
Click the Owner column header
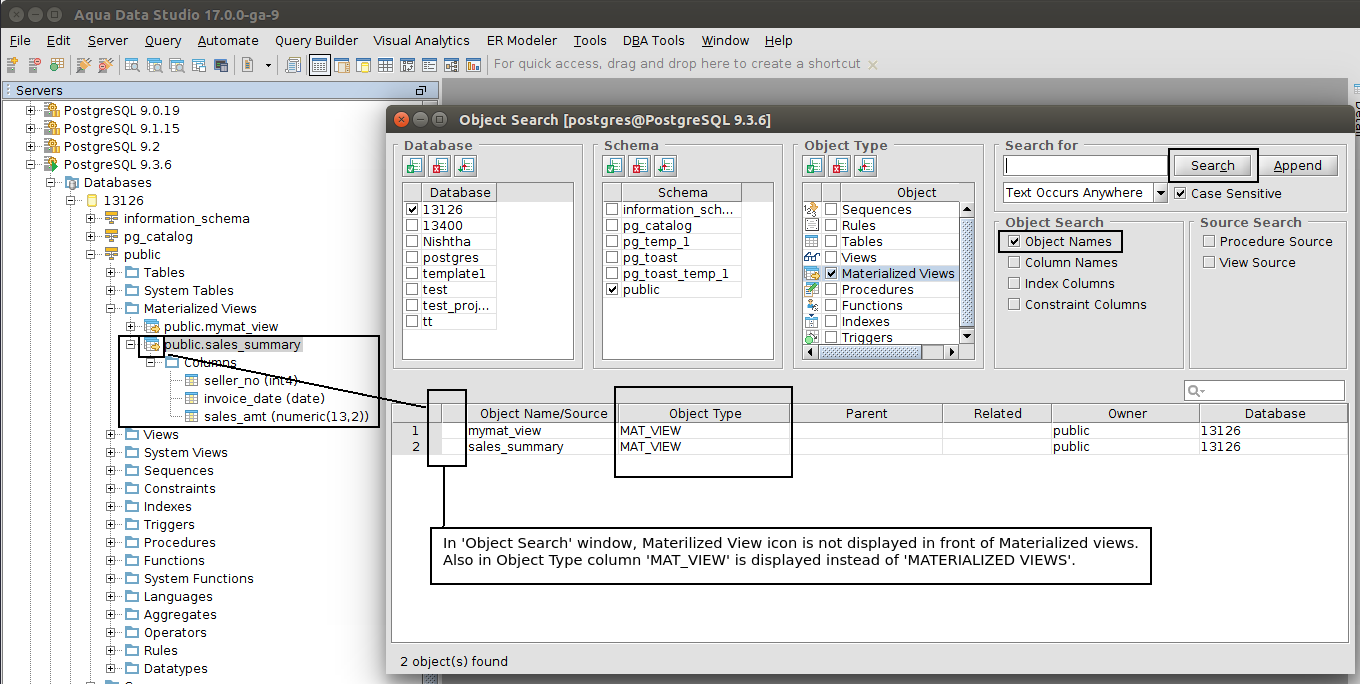pos(1127,414)
